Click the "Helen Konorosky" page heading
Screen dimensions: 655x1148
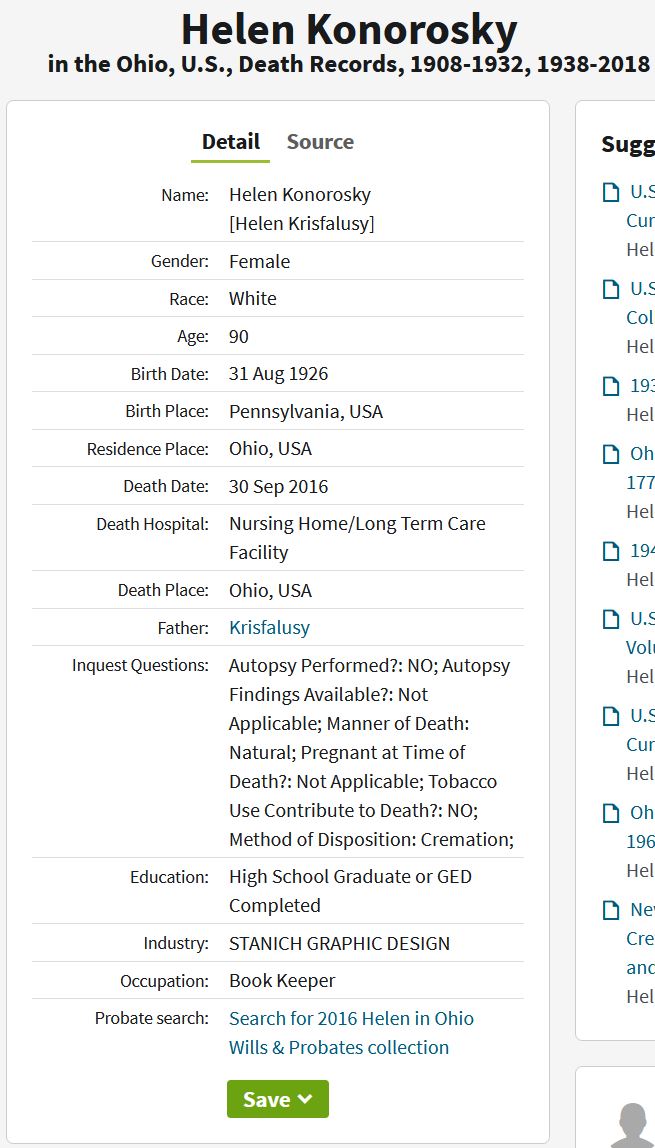pyautogui.click(x=349, y=31)
